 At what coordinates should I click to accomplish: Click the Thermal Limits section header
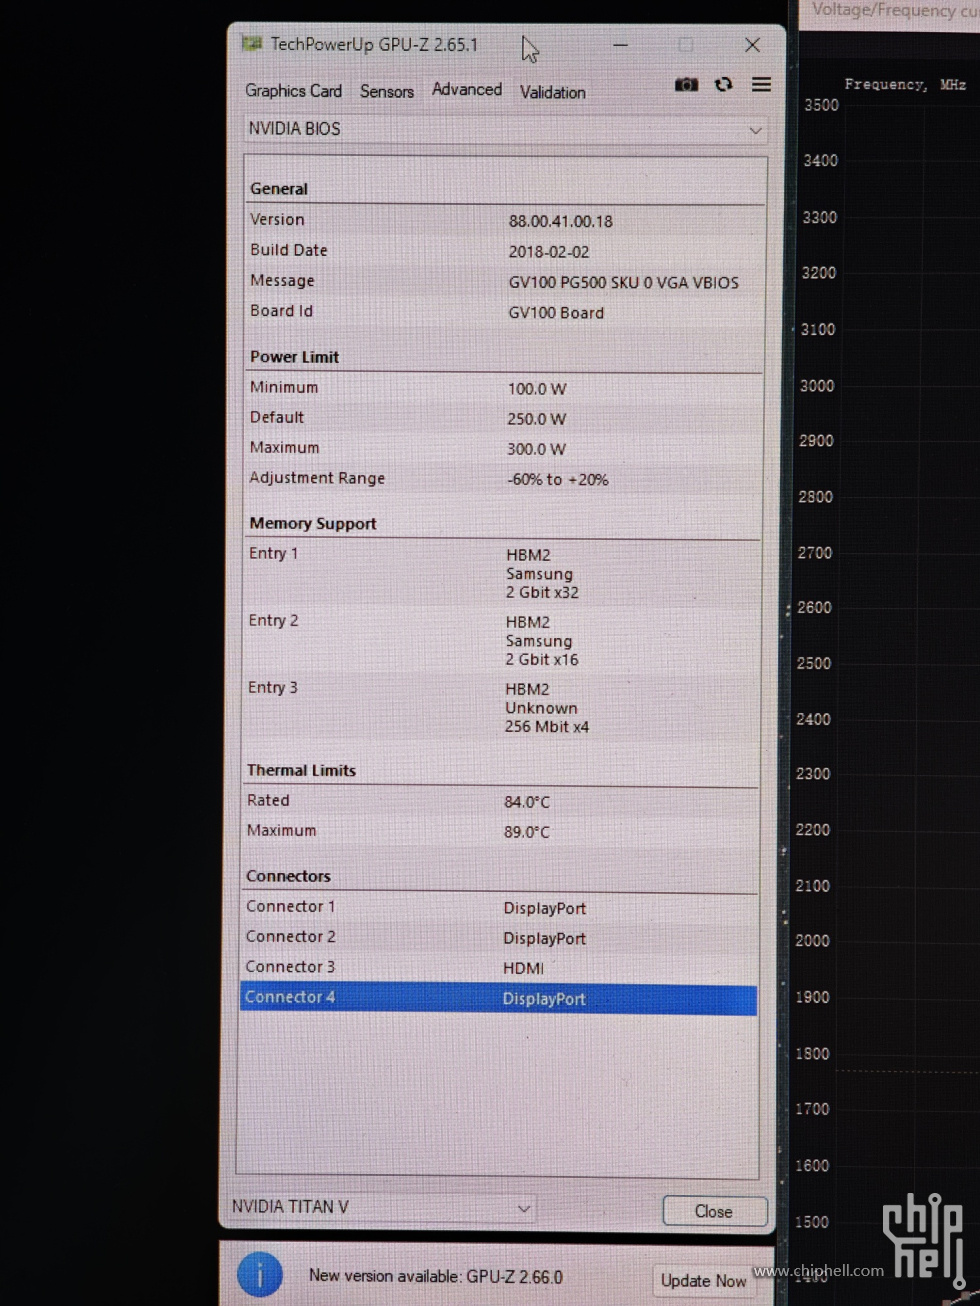point(301,770)
